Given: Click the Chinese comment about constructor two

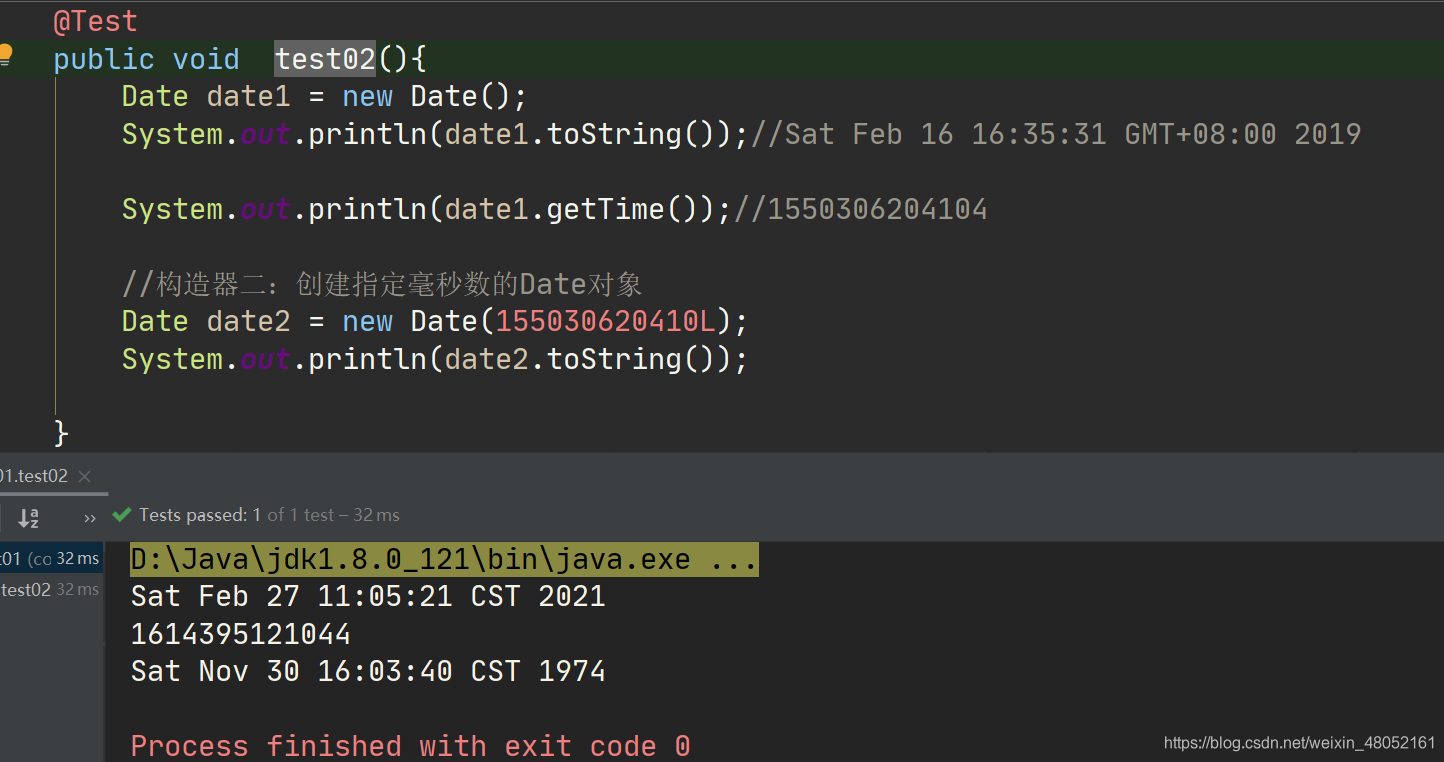Looking at the screenshot, I should point(382,284).
